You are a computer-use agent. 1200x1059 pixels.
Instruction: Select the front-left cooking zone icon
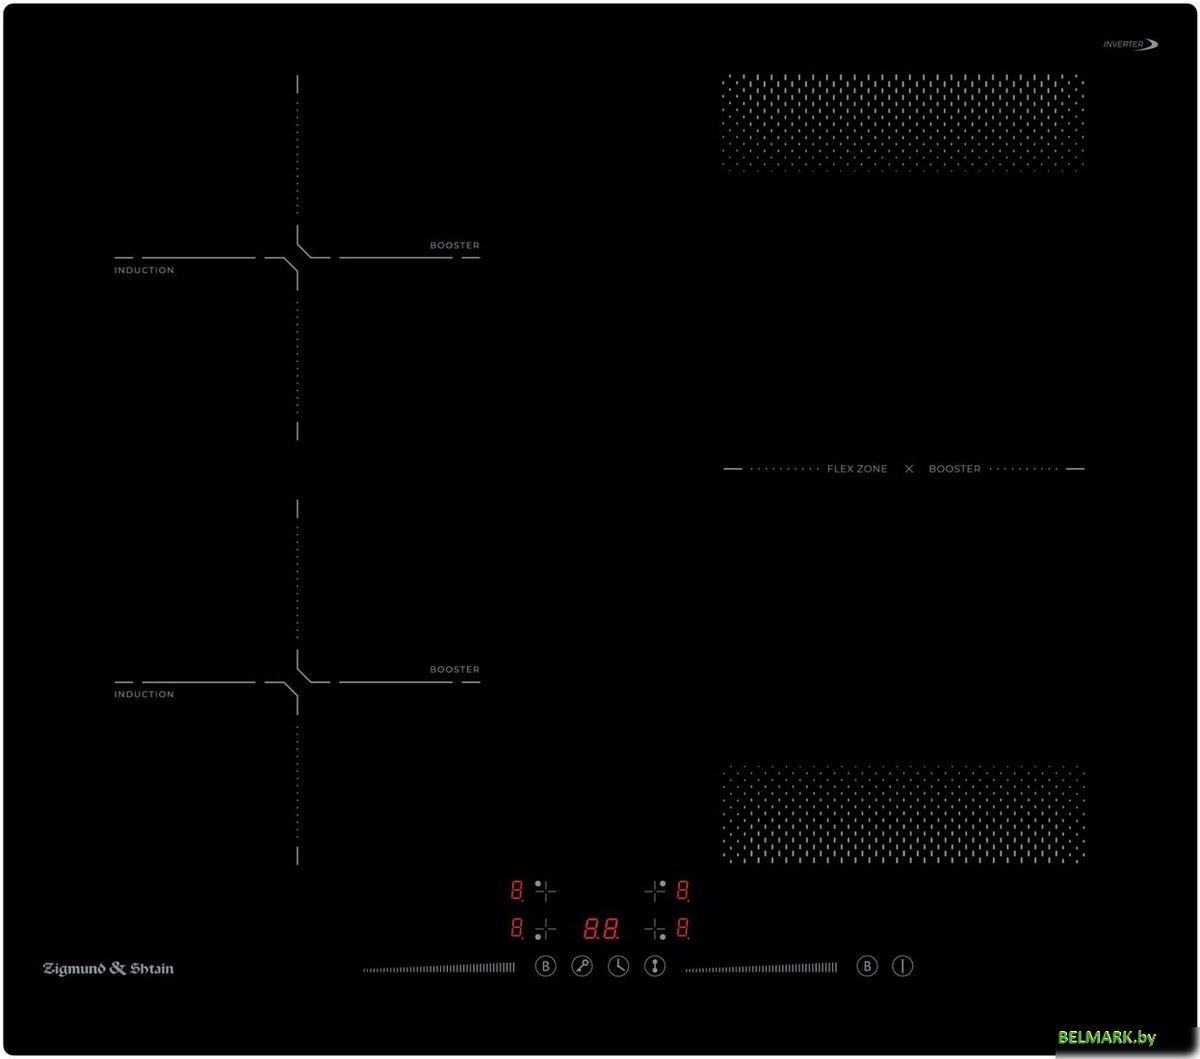pyautogui.click(x=545, y=930)
